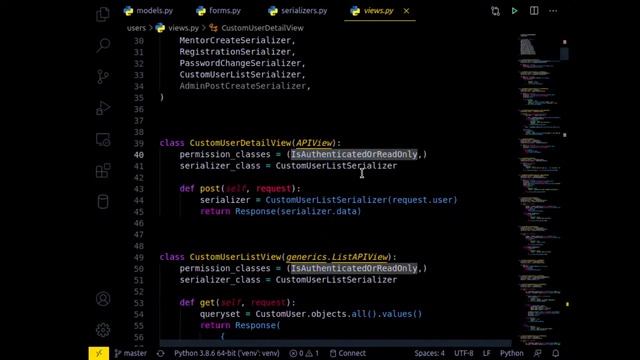Click the remote window indicator in status bar
Image resolution: width=640 pixels, height=360 pixels.
pyautogui.click(x=99, y=353)
